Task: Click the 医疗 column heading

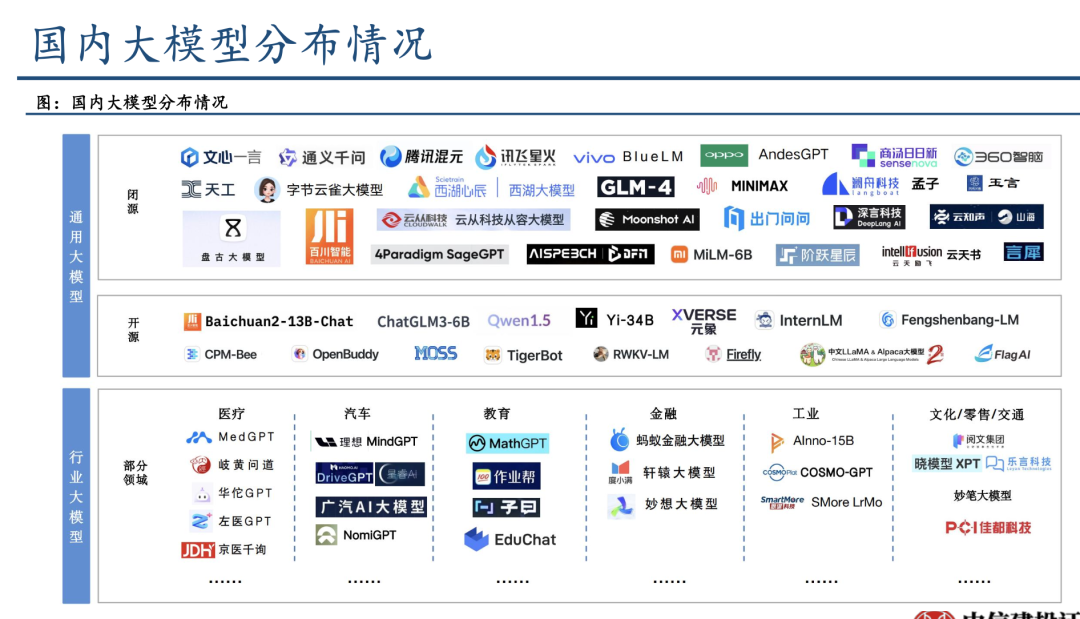Action: coord(231,413)
